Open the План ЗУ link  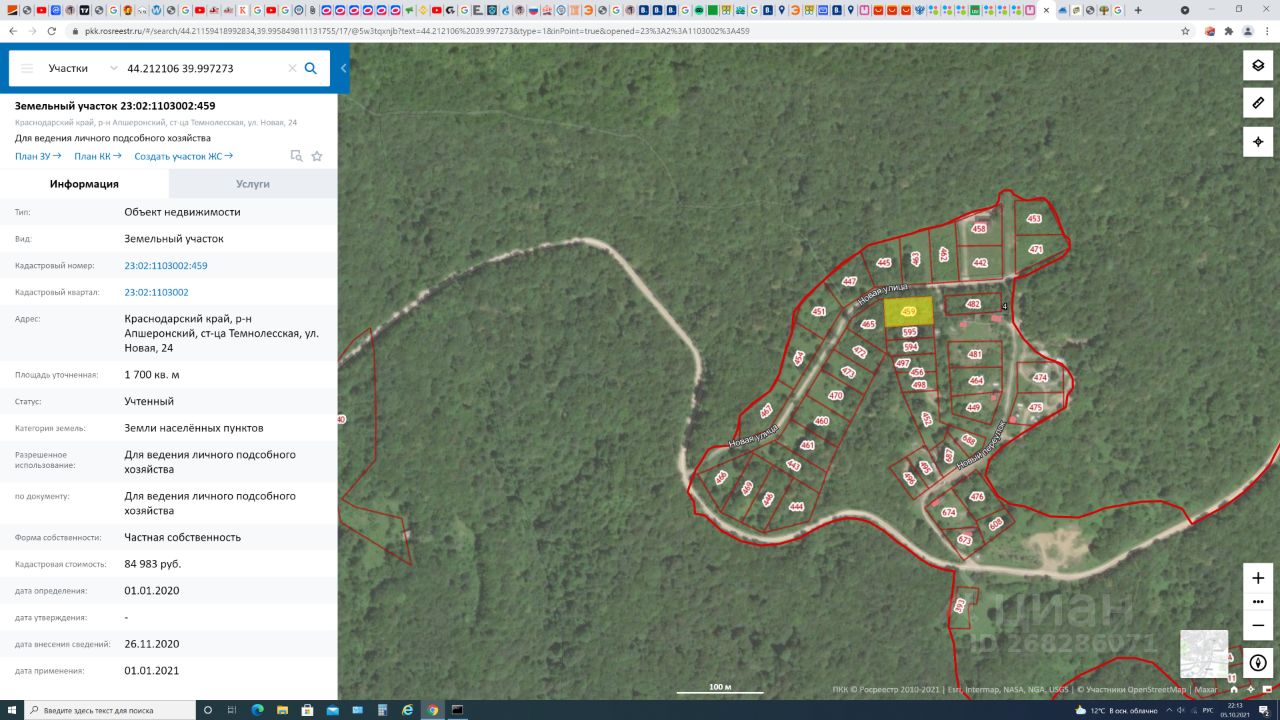[38, 156]
